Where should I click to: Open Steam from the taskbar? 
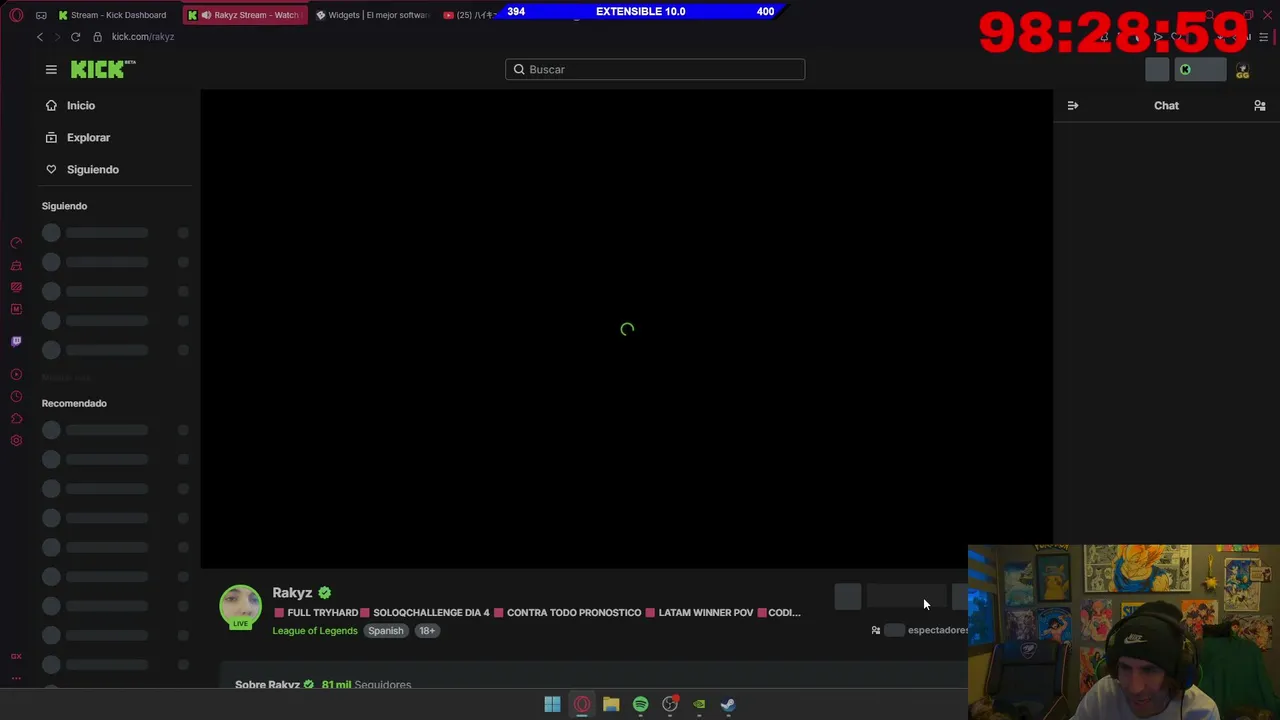pyautogui.click(x=728, y=704)
